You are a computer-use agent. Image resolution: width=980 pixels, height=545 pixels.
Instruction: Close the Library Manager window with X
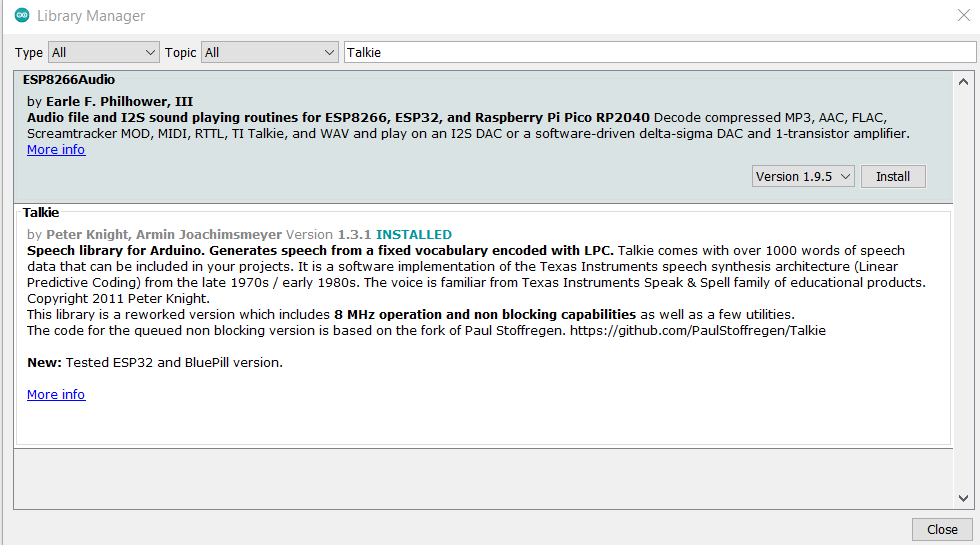(x=964, y=15)
